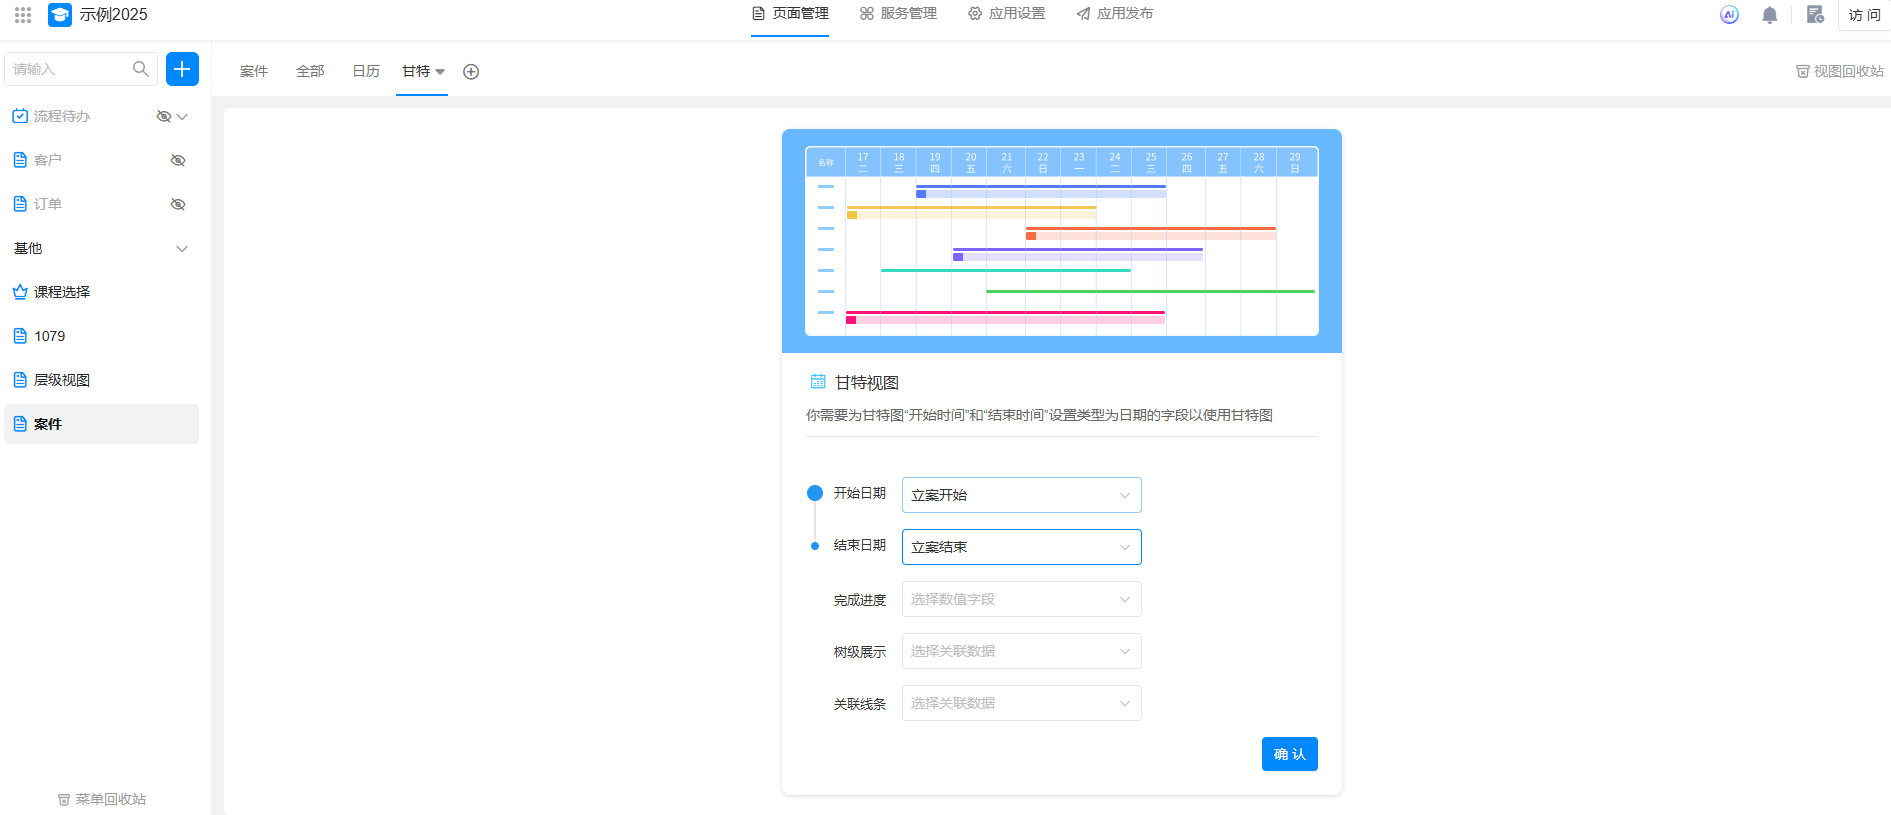Open the 开始日期 dropdown
The image size is (1891, 815).
pyautogui.click(x=1021, y=495)
